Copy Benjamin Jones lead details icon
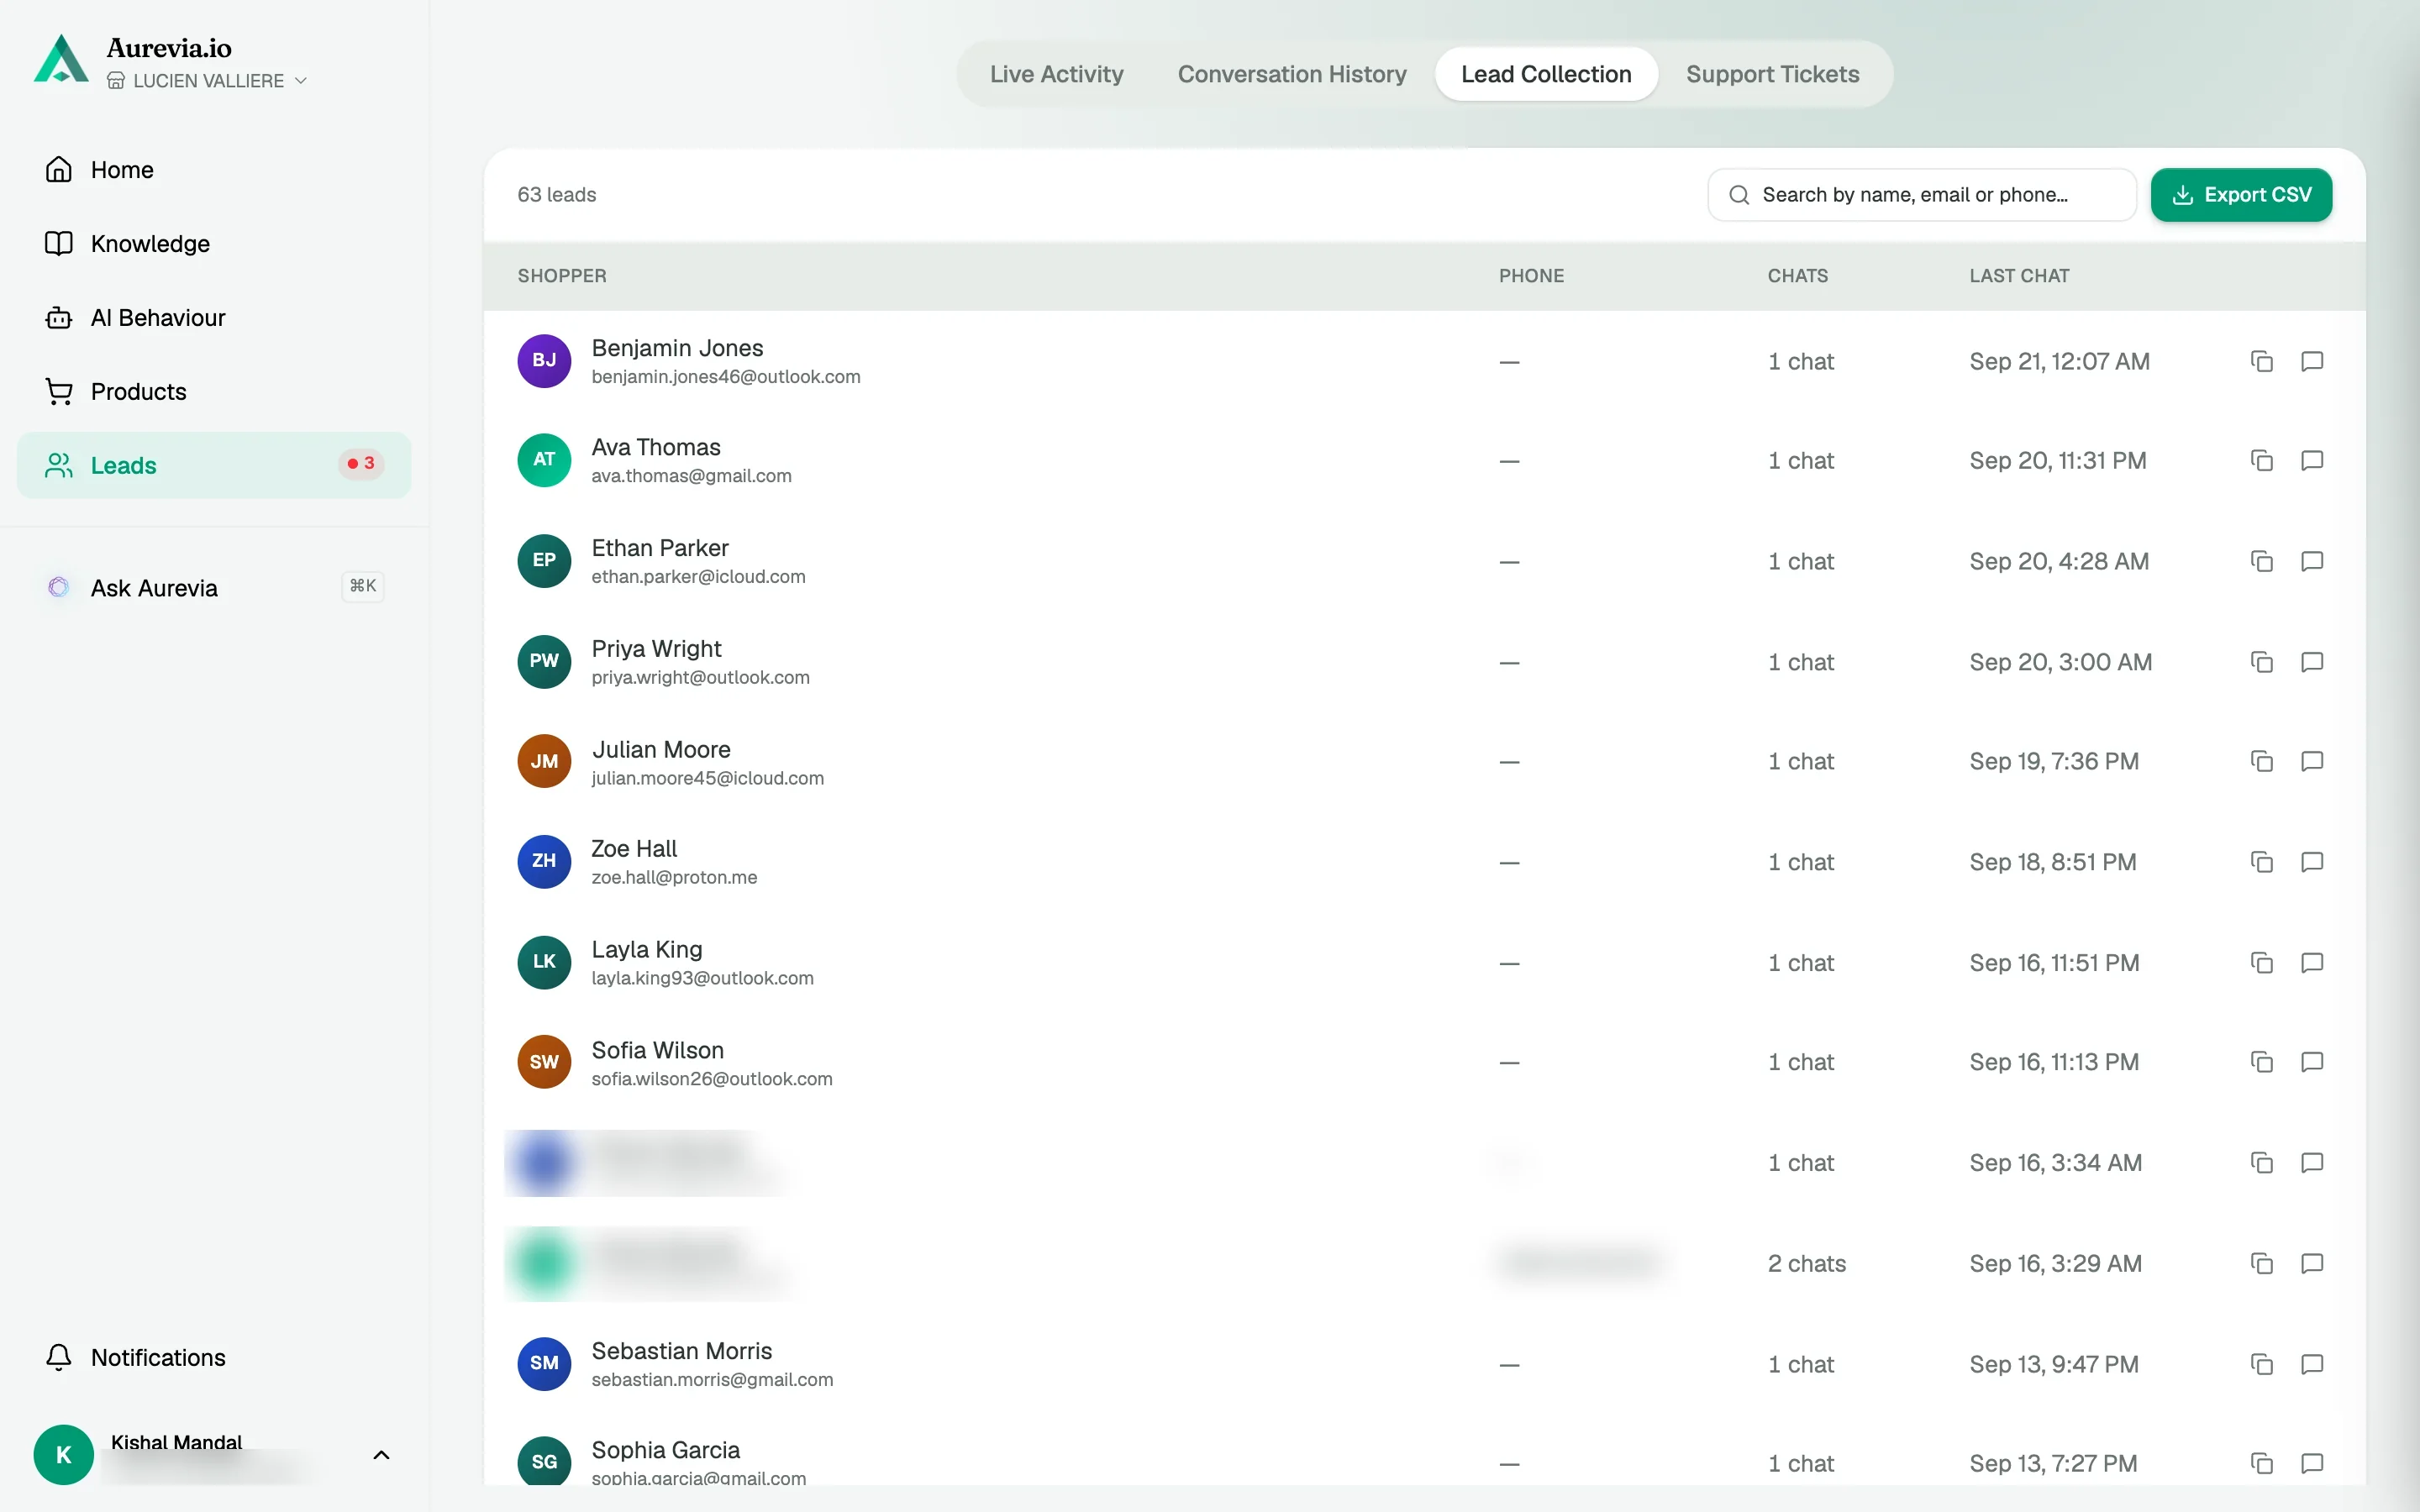The width and height of the screenshot is (2420, 1512). click(2261, 361)
